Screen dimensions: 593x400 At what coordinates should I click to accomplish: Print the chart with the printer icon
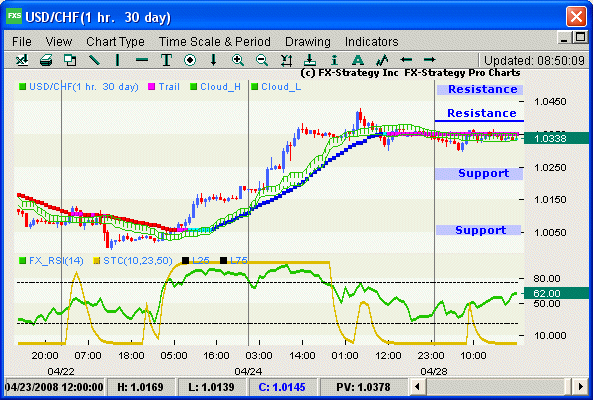click(x=46, y=60)
